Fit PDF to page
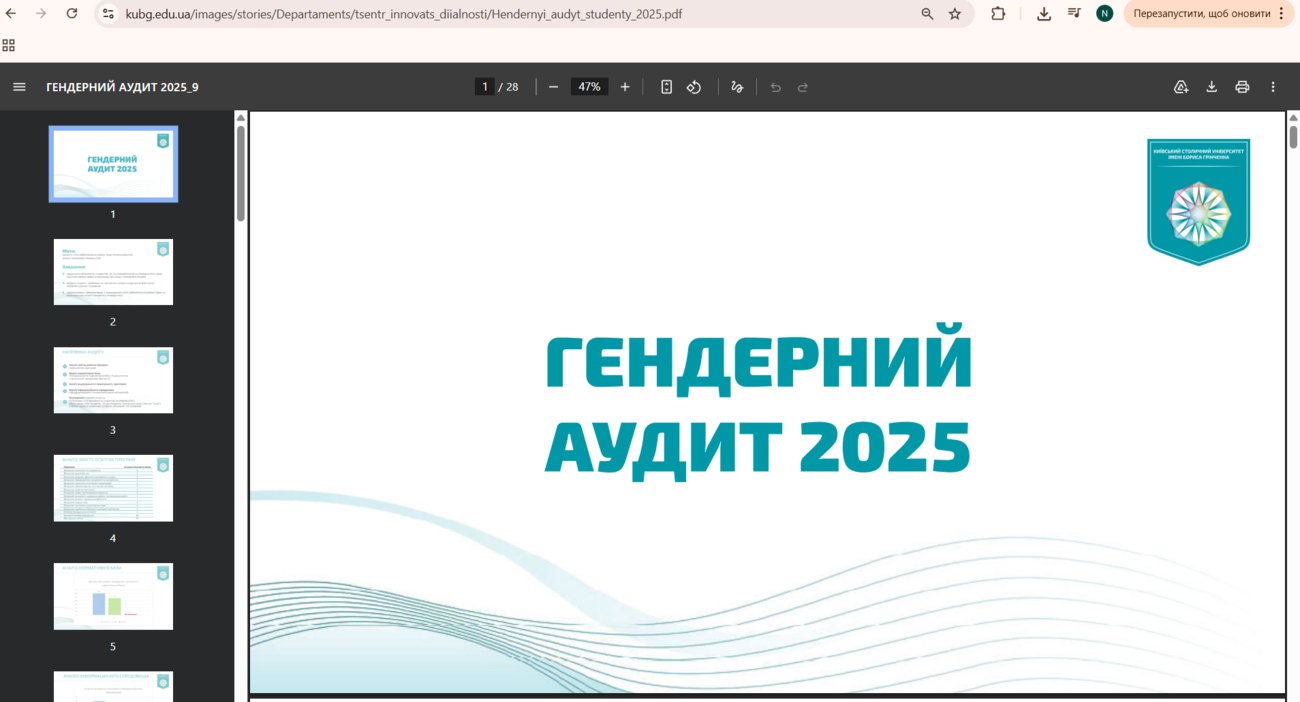Viewport: 1300px width, 702px height. coord(666,87)
